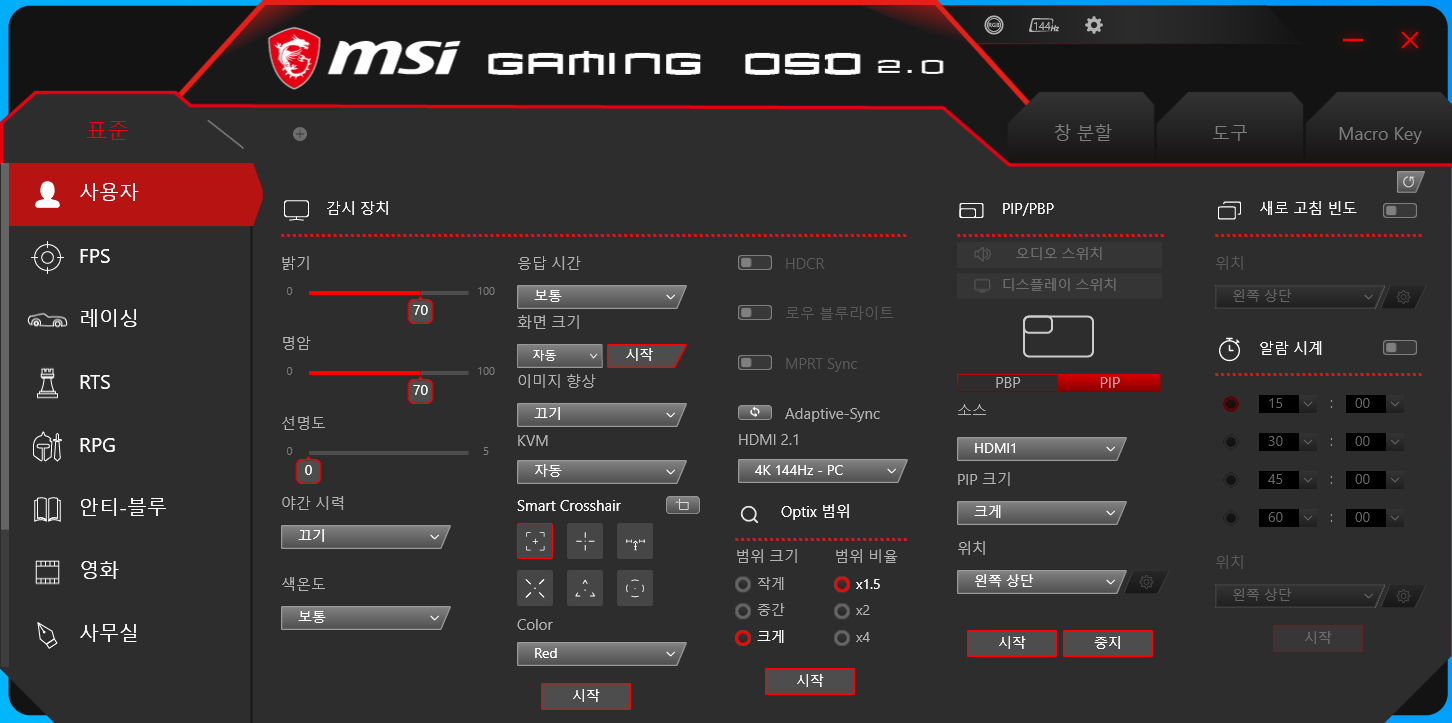Go to the Macro Key tab
The height and width of the screenshot is (723, 1452).
click(1380, 134)
